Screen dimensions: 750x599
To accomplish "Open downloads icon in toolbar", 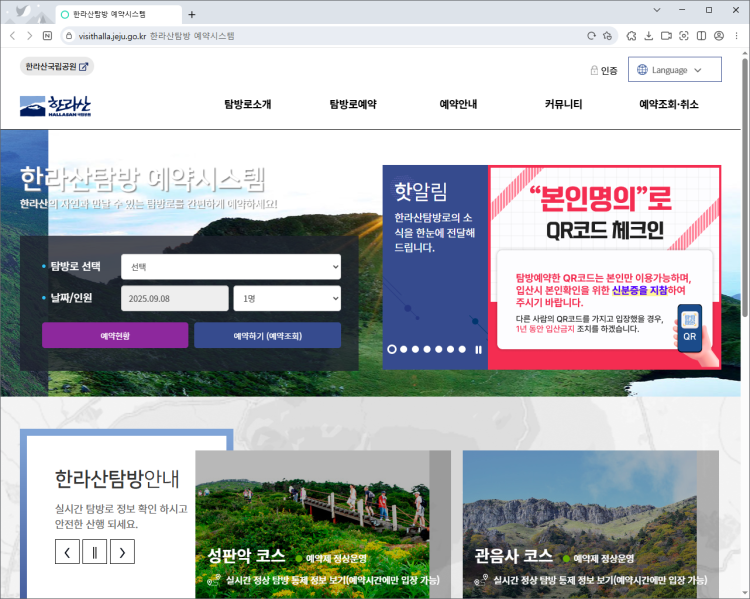I will click(649, 36).
